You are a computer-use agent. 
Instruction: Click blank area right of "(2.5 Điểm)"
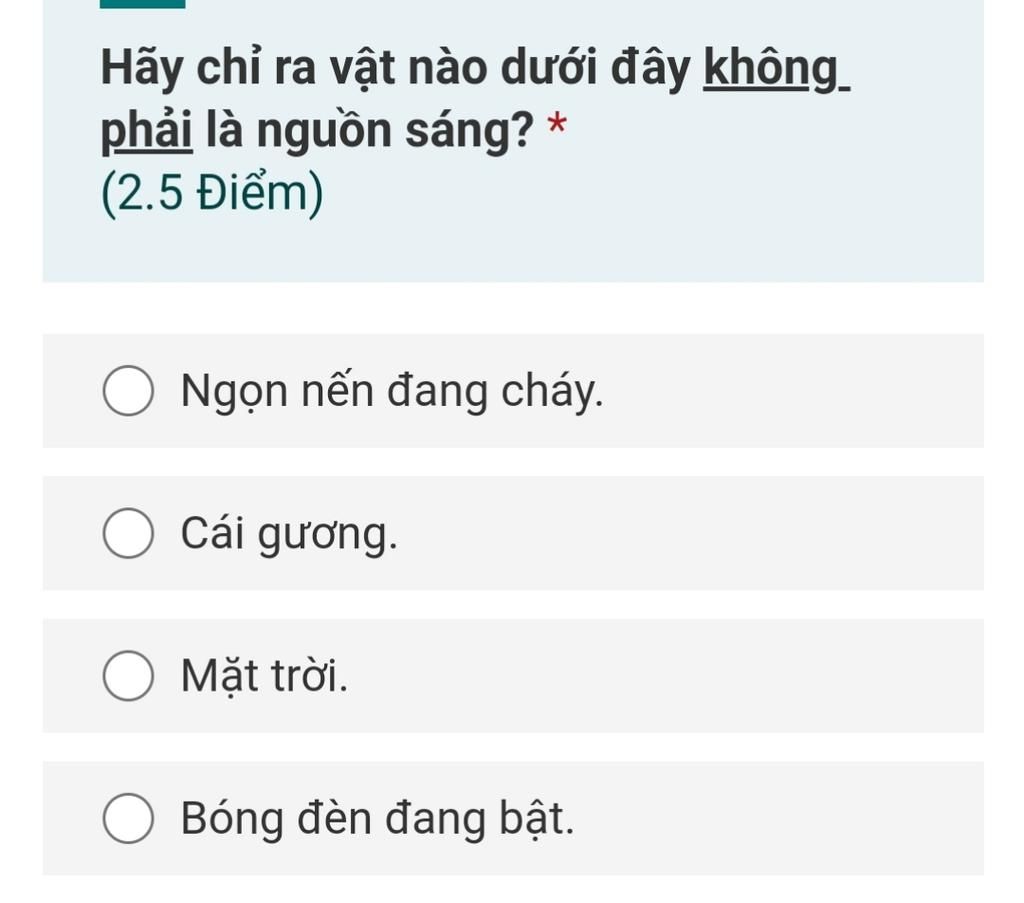pyautogui.click(x=650, y=194)
